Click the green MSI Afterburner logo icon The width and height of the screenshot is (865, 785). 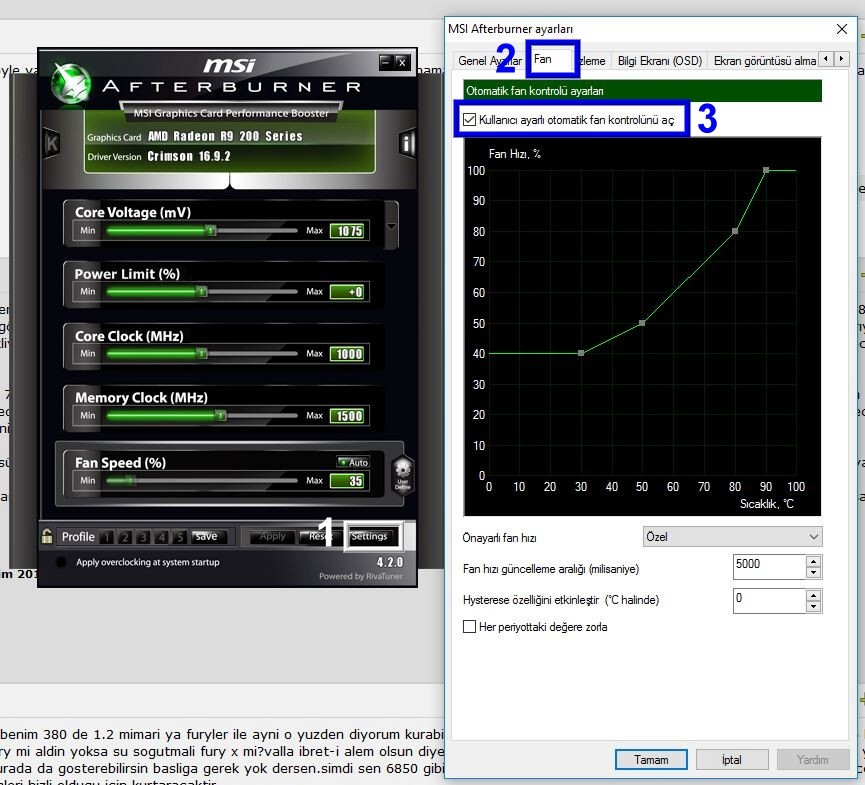(x=71, y=83)
